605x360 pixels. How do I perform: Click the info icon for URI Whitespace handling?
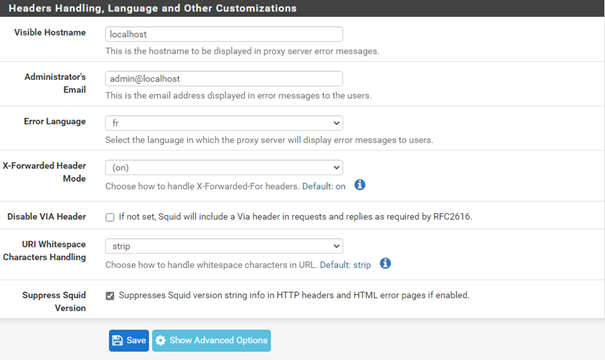pyautogui.click(x=385, y=264)
